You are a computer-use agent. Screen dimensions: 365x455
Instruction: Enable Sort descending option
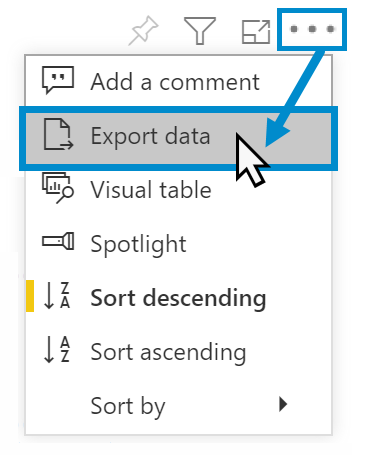(179, 297)
